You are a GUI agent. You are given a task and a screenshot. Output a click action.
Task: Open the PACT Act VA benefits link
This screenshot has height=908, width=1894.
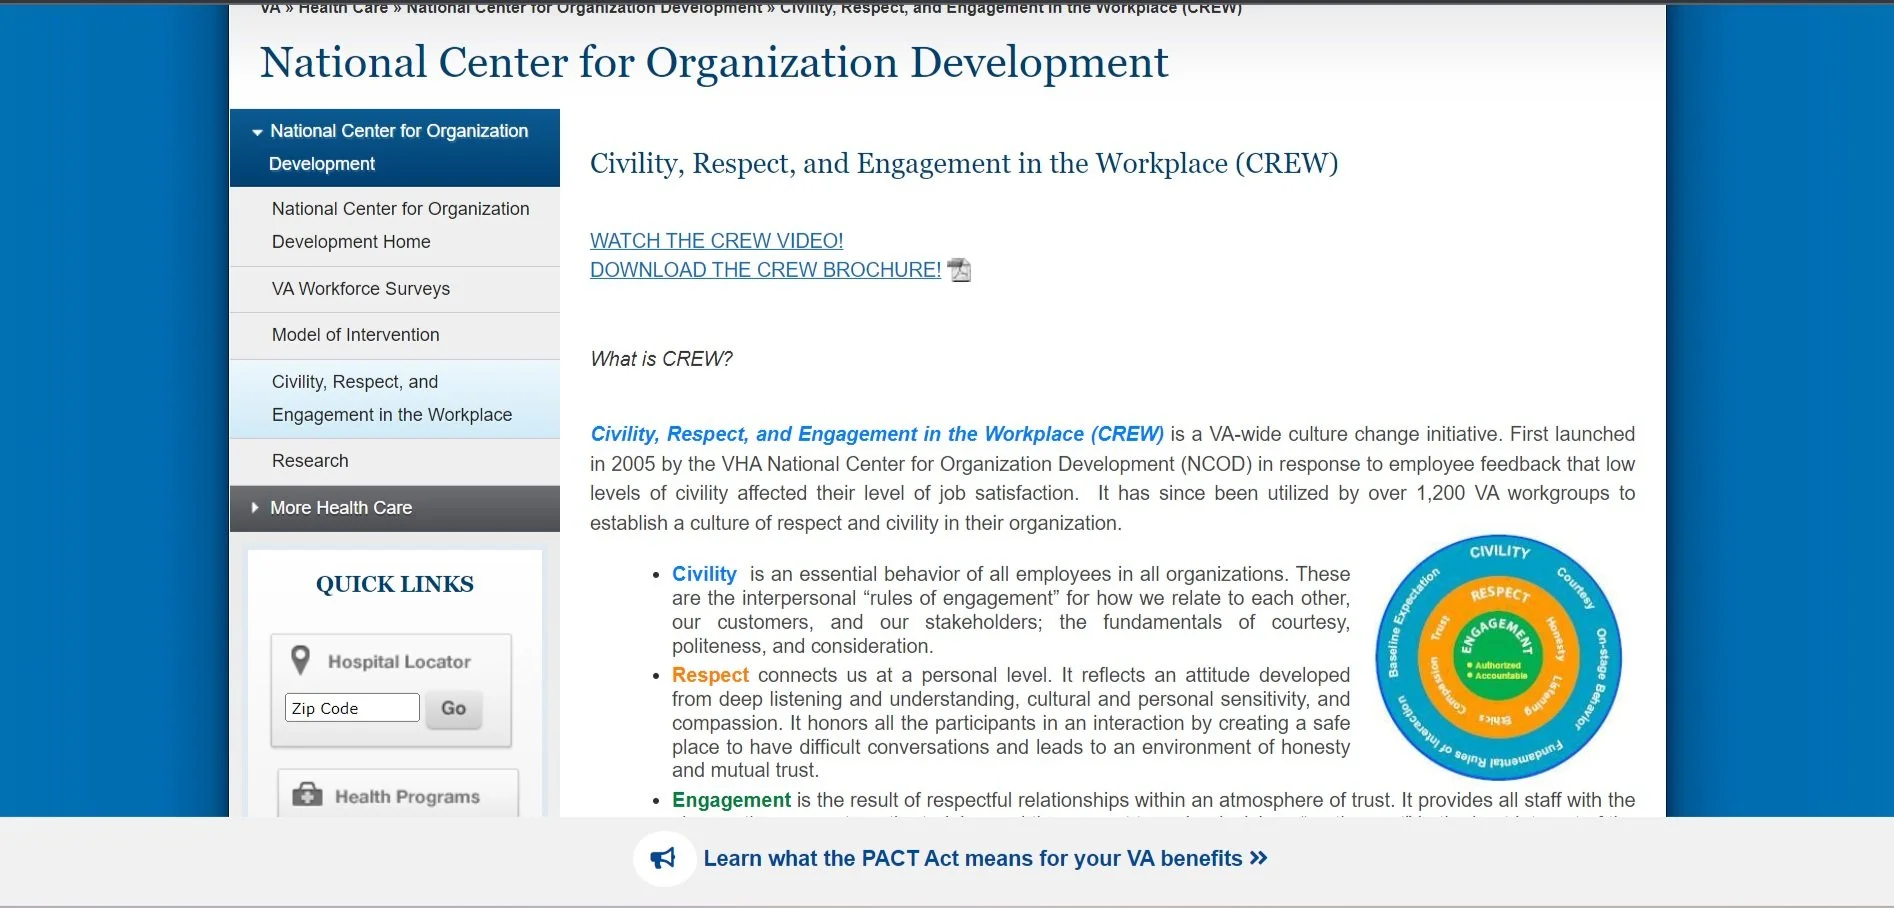(985, 858)
